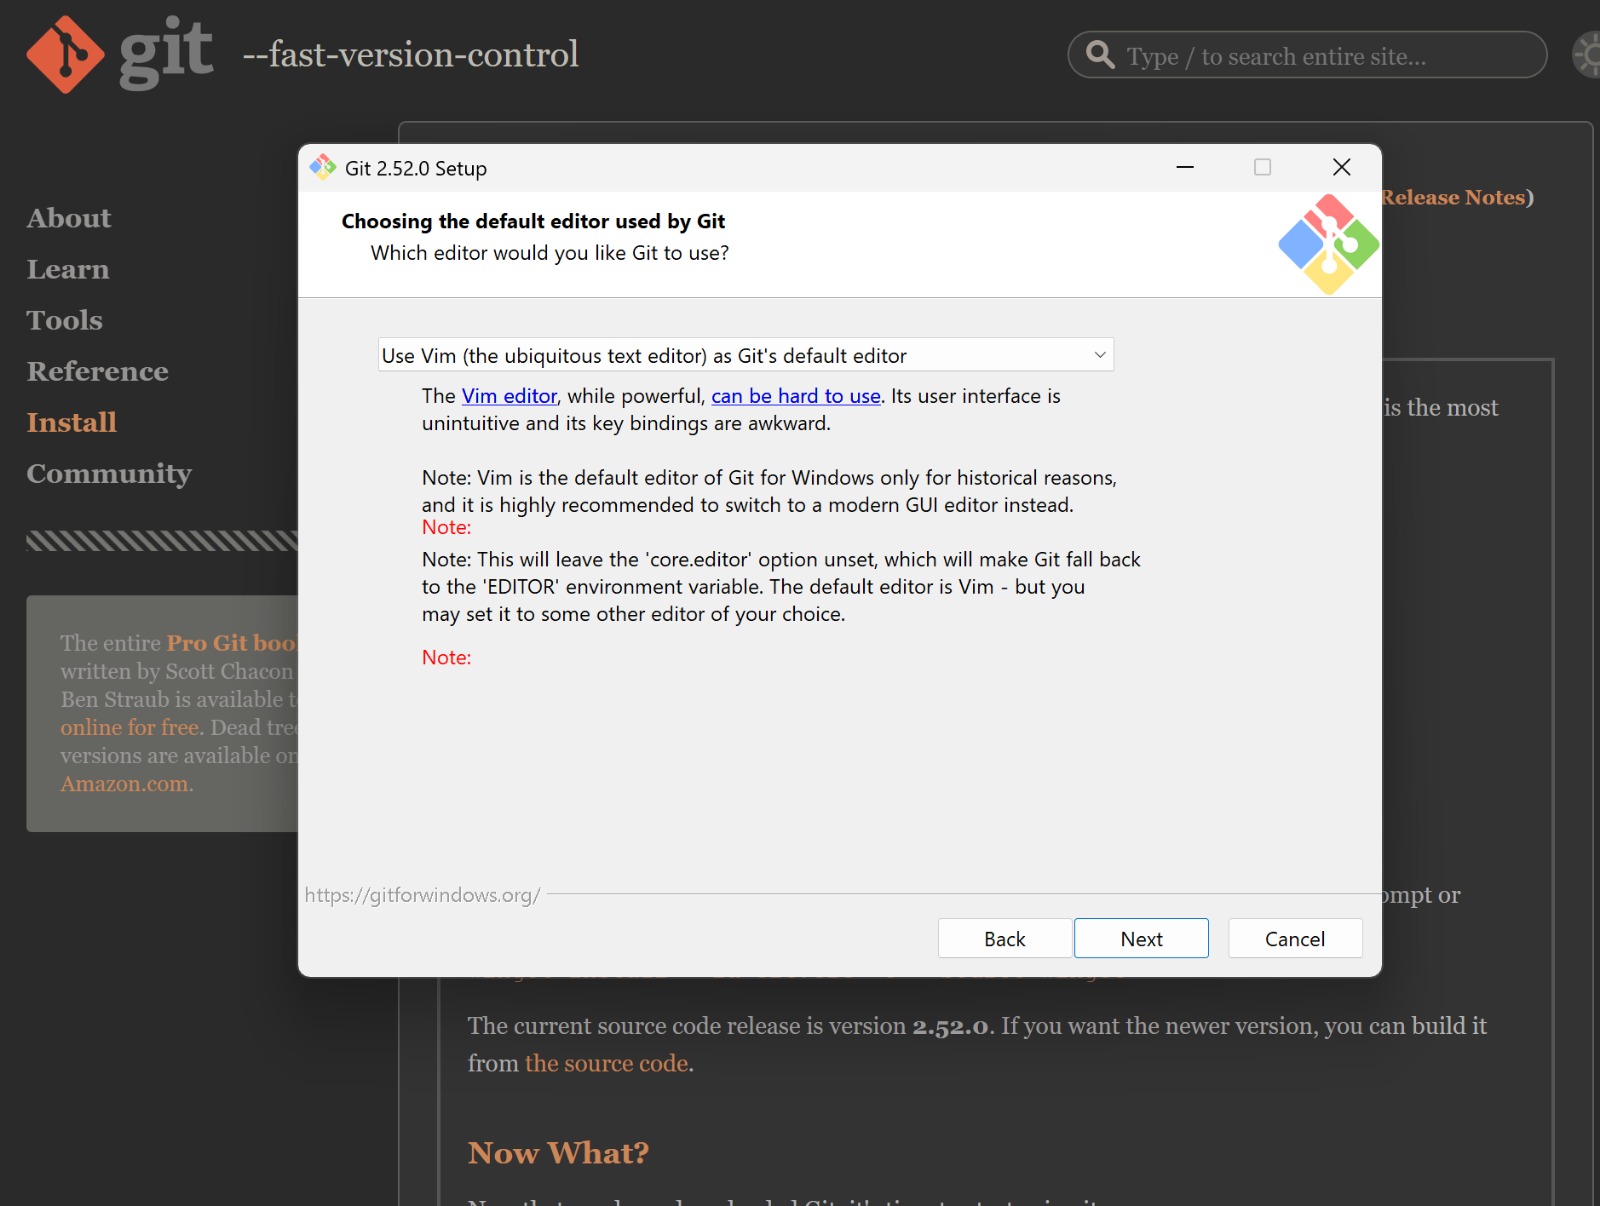Click the '--fast-version-control' tagline
Image resolution: width=1600 pixels, height=1206 pixels.
click(x=410, y=54)
